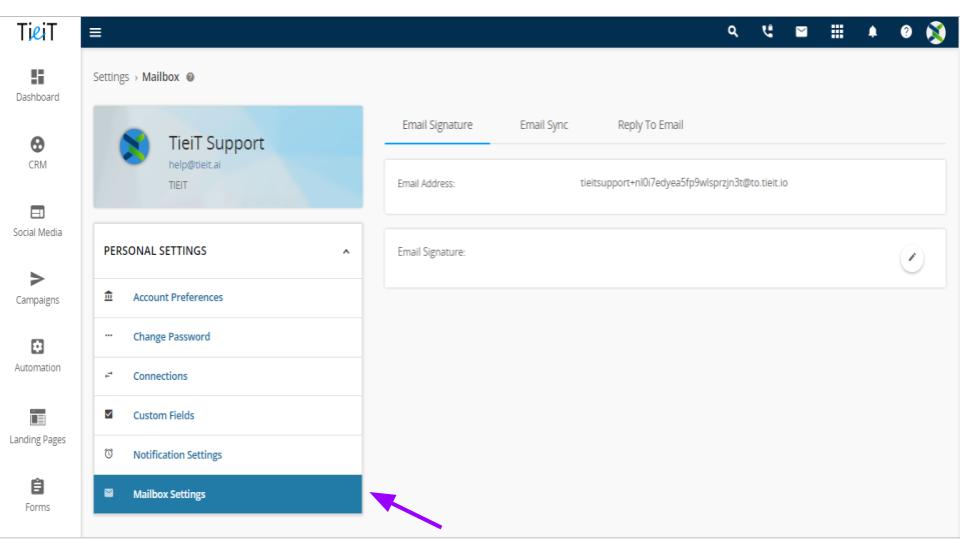Click the Mailbox Settings envelope icon

(x=108, y=493)
